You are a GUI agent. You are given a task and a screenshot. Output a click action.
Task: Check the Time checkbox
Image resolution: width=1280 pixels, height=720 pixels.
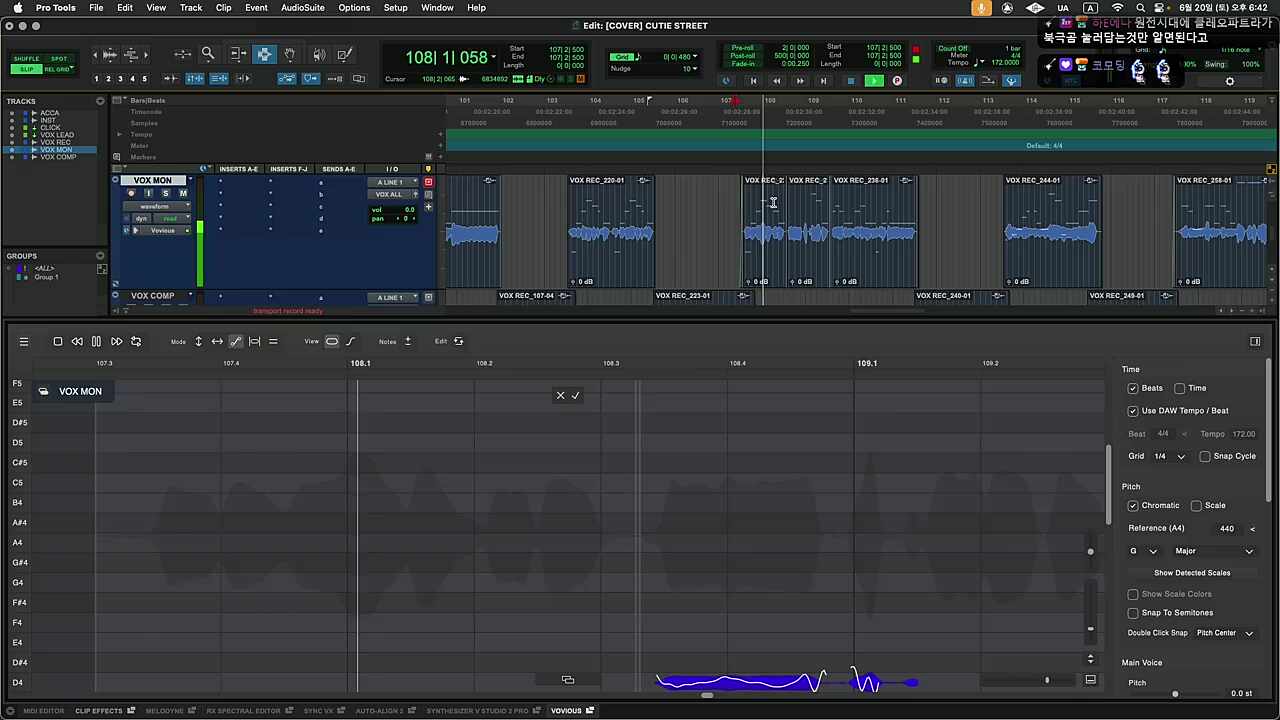pos(1180,388)
